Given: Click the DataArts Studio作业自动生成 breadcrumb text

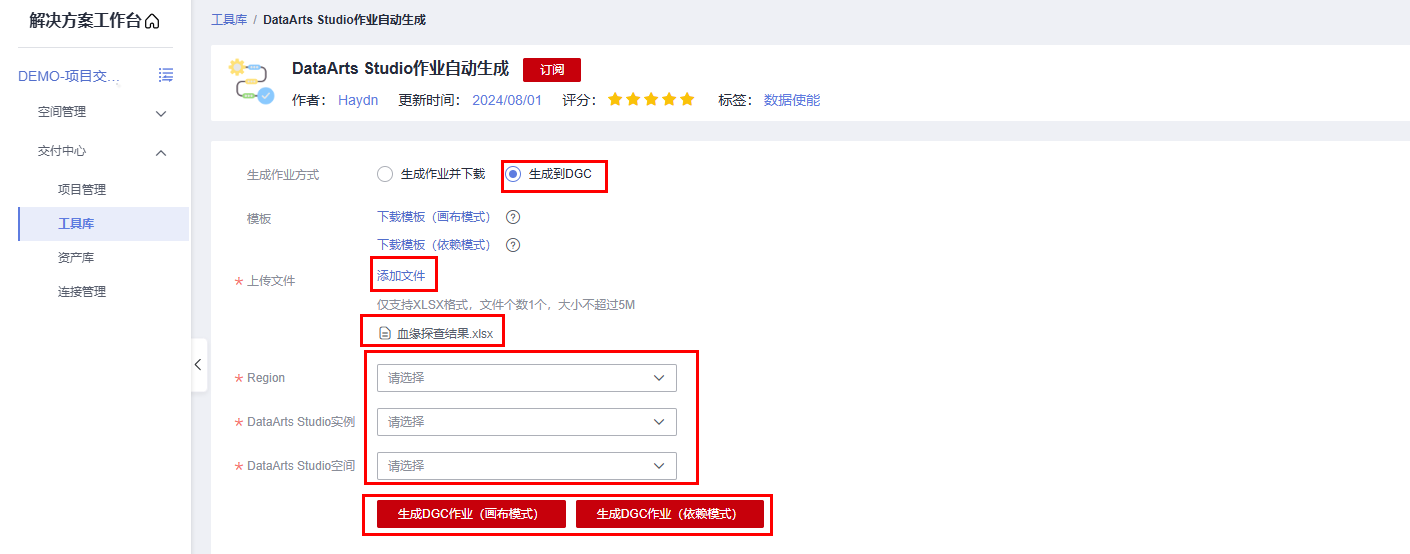Looking at the screenshot, I should [x=344, y=20].
